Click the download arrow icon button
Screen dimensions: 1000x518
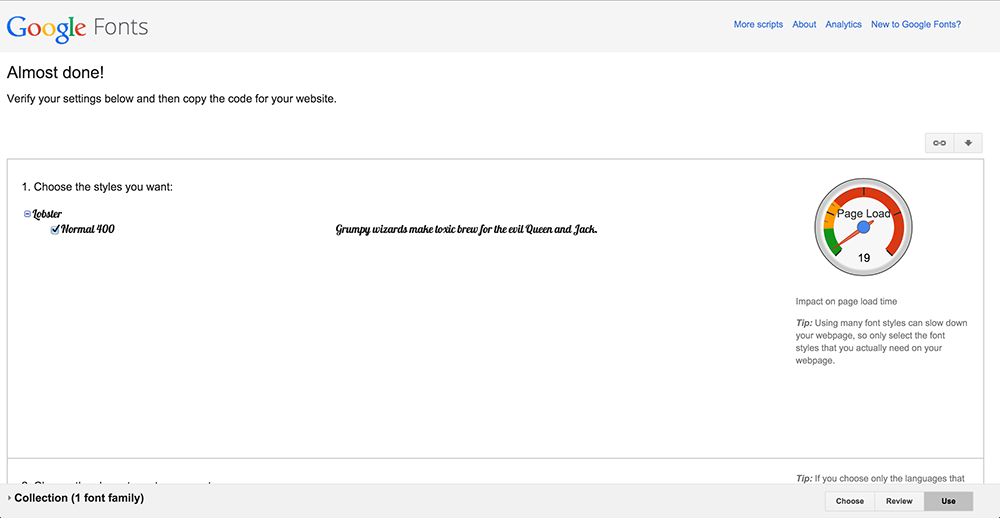[968, 143]
